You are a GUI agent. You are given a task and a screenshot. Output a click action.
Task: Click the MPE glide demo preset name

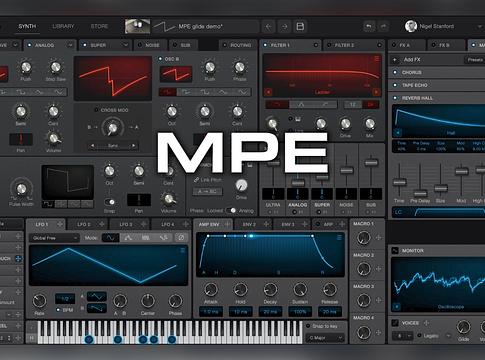pyautogui.click(x=200, y=26)
